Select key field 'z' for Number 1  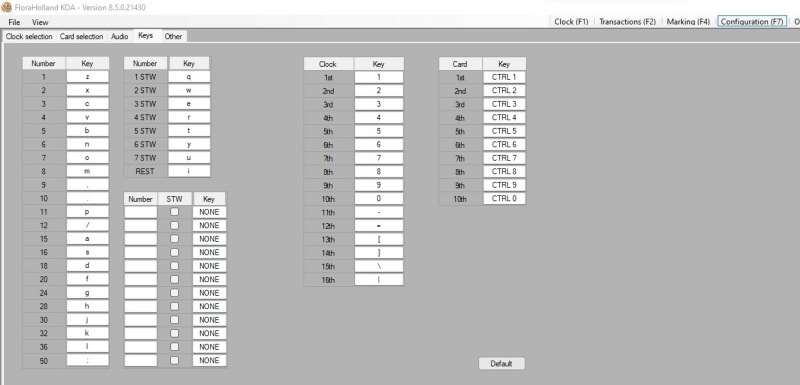point(87,76)
